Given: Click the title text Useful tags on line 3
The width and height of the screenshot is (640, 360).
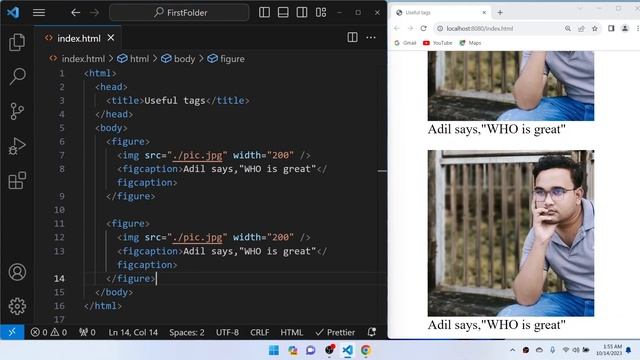Looking at the screenshot, I should click(x=175, y=100).
